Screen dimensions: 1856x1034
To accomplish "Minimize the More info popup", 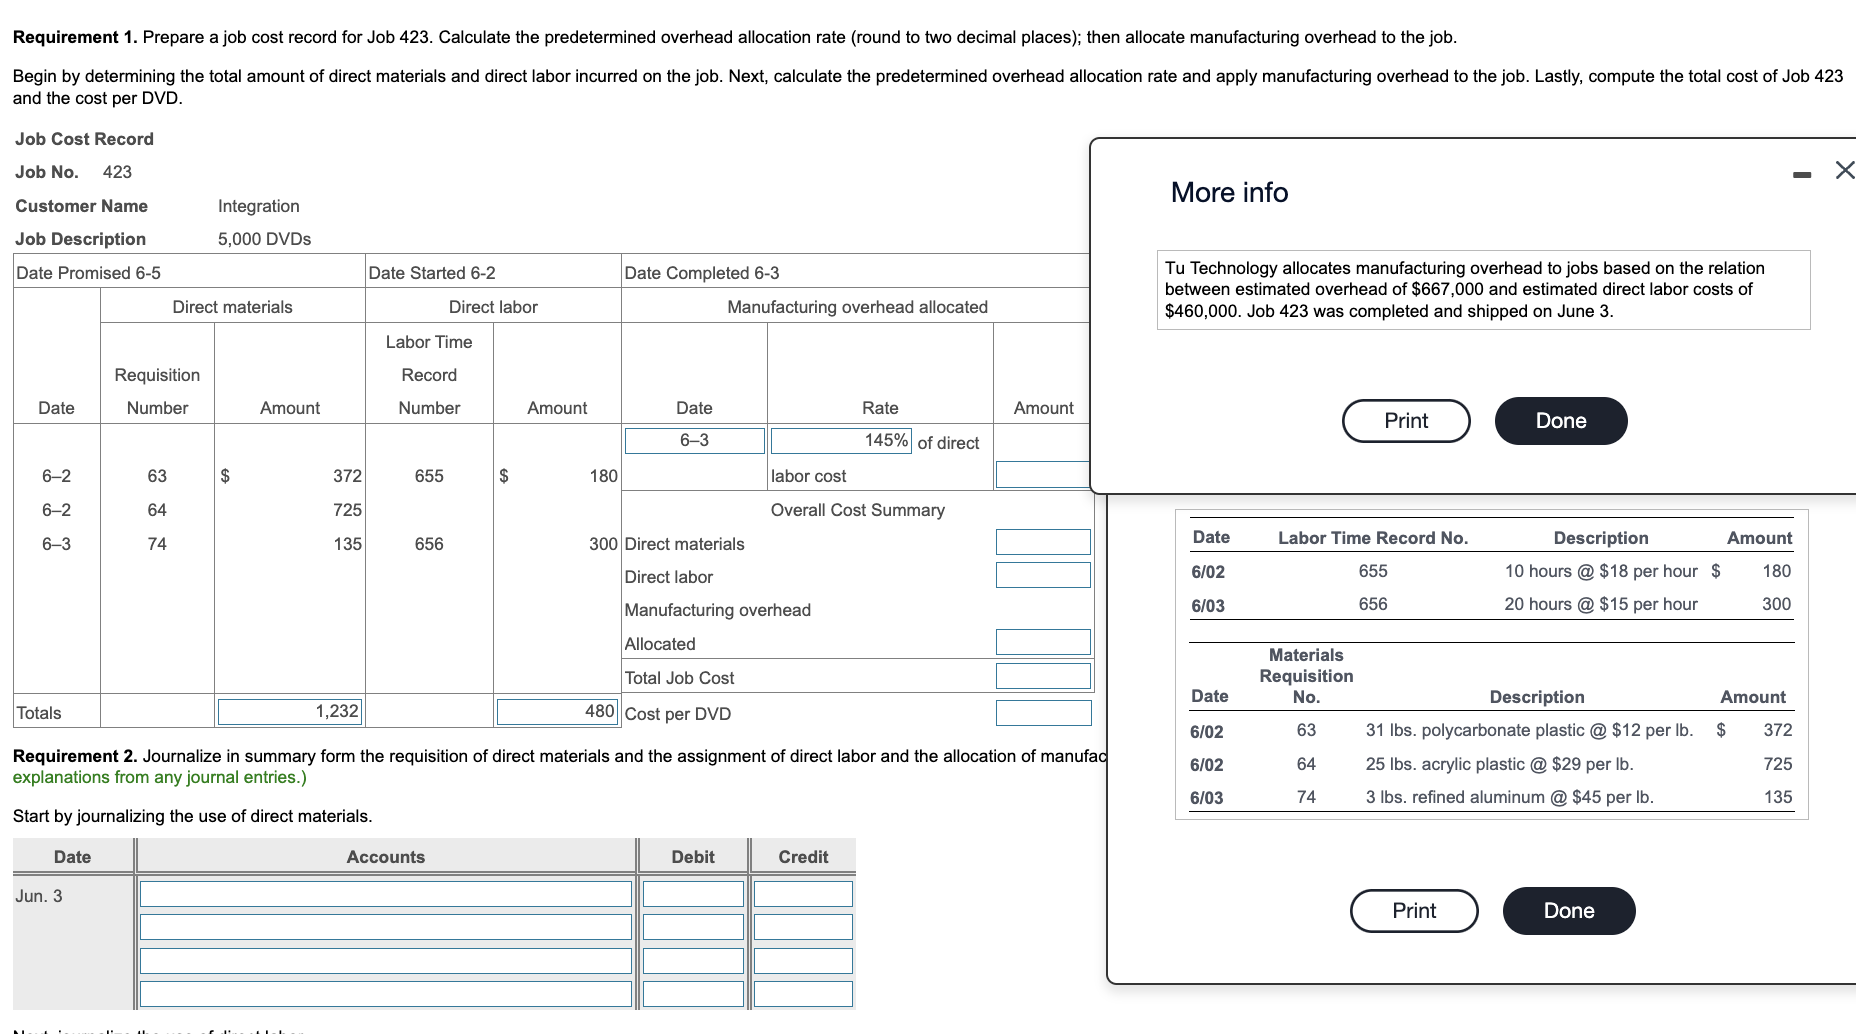I will click(x=1802, y=172).
